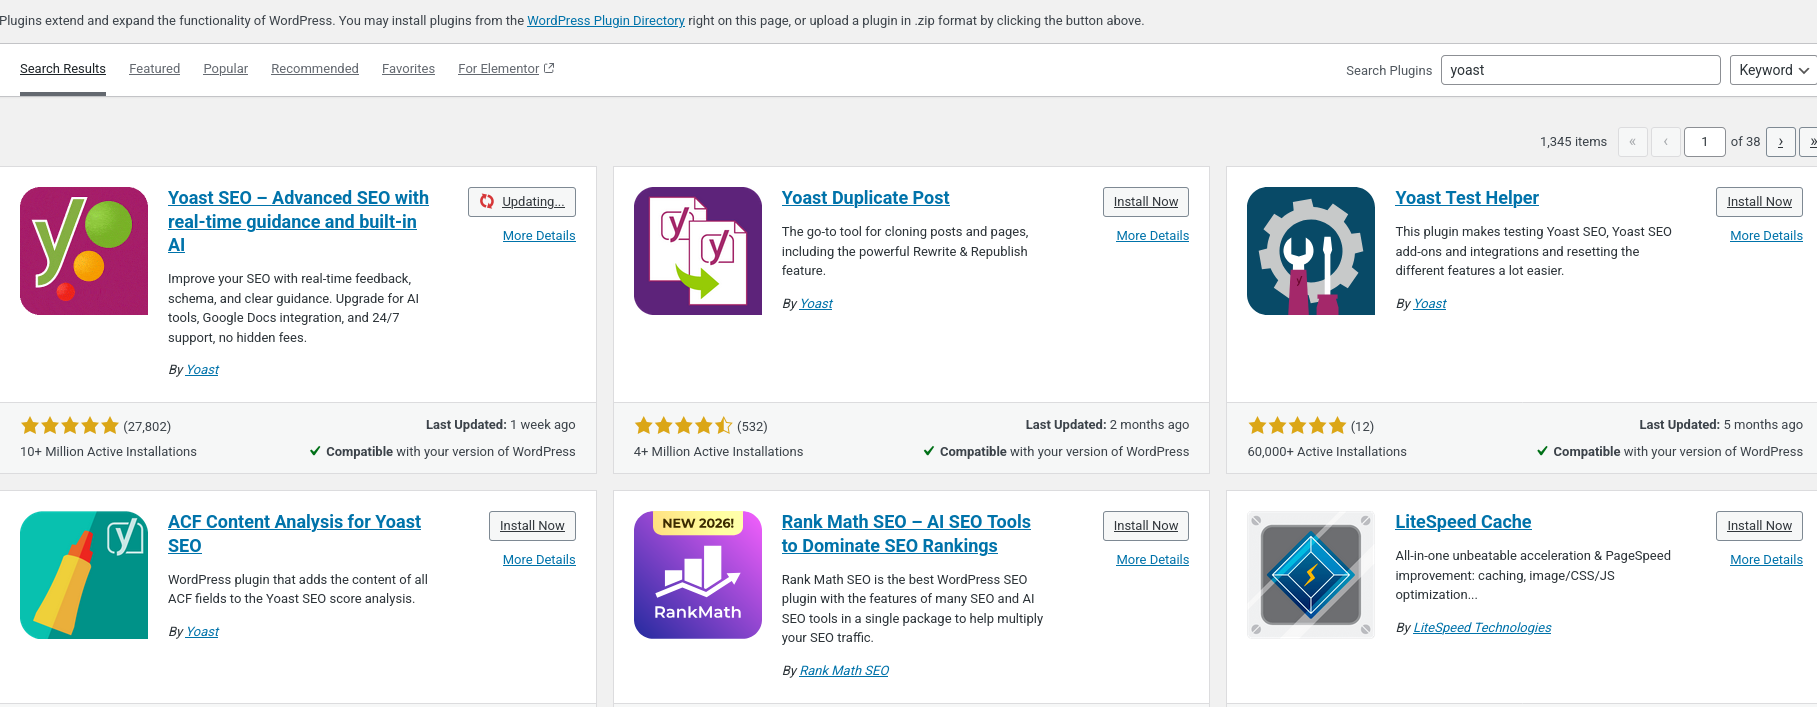The image size is (1817, 707).
Task: Open the For Elementor tab
Action: point(506,68)
